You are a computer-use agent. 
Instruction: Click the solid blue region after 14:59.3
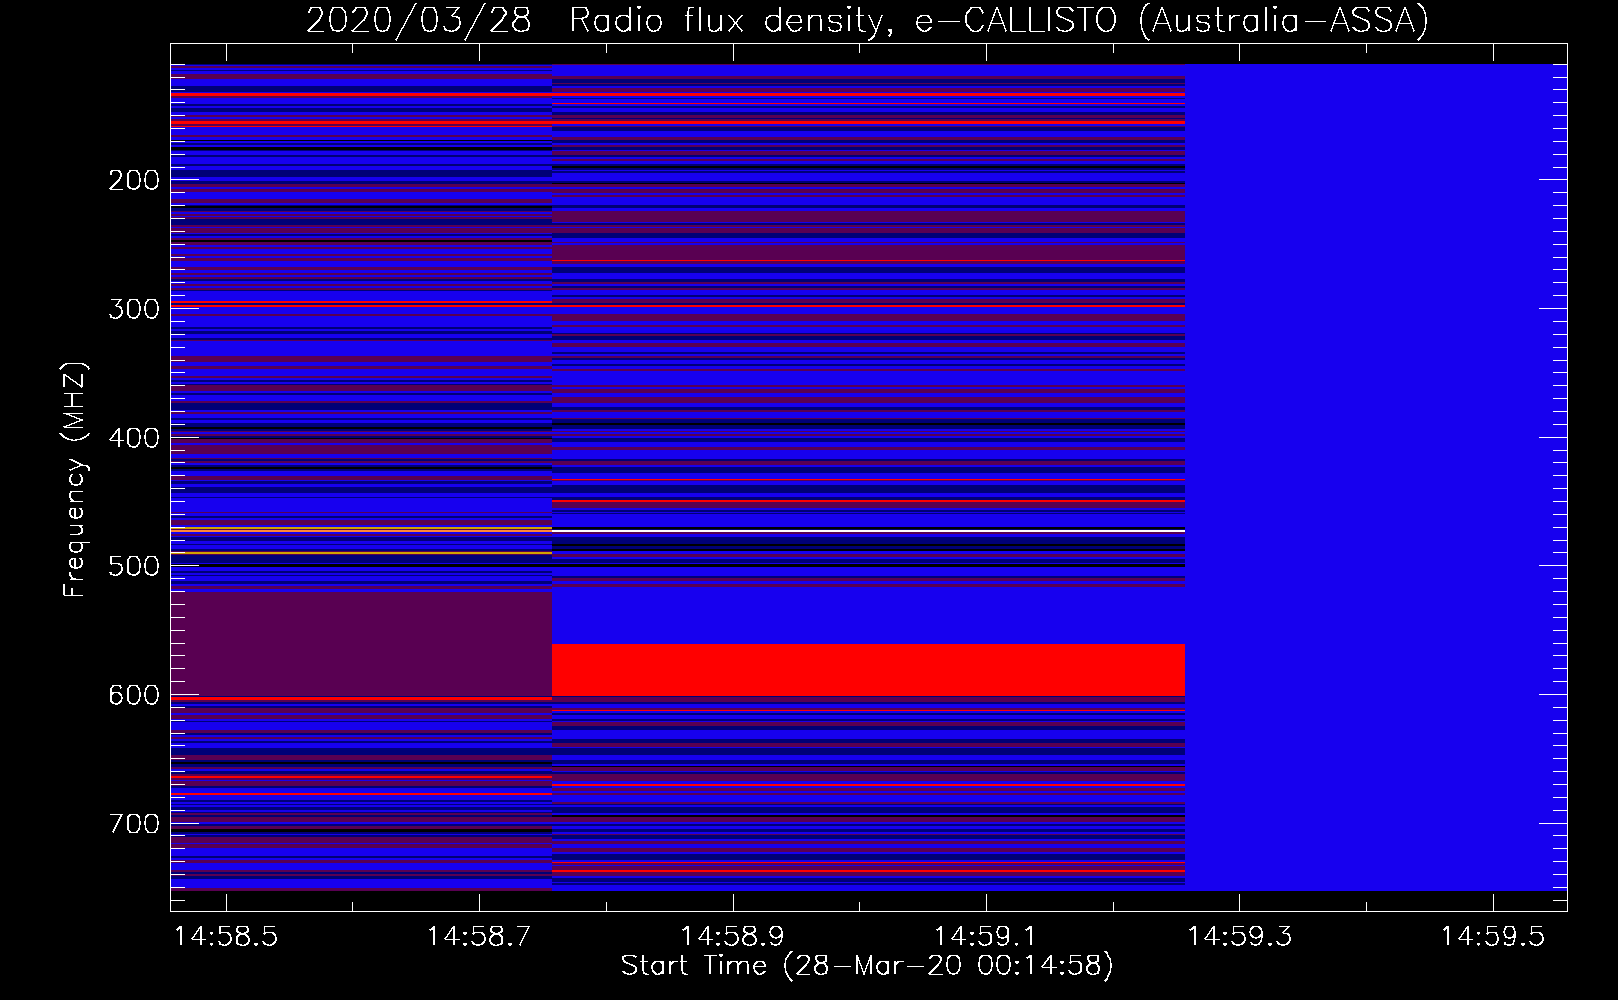pos(1376,477)
